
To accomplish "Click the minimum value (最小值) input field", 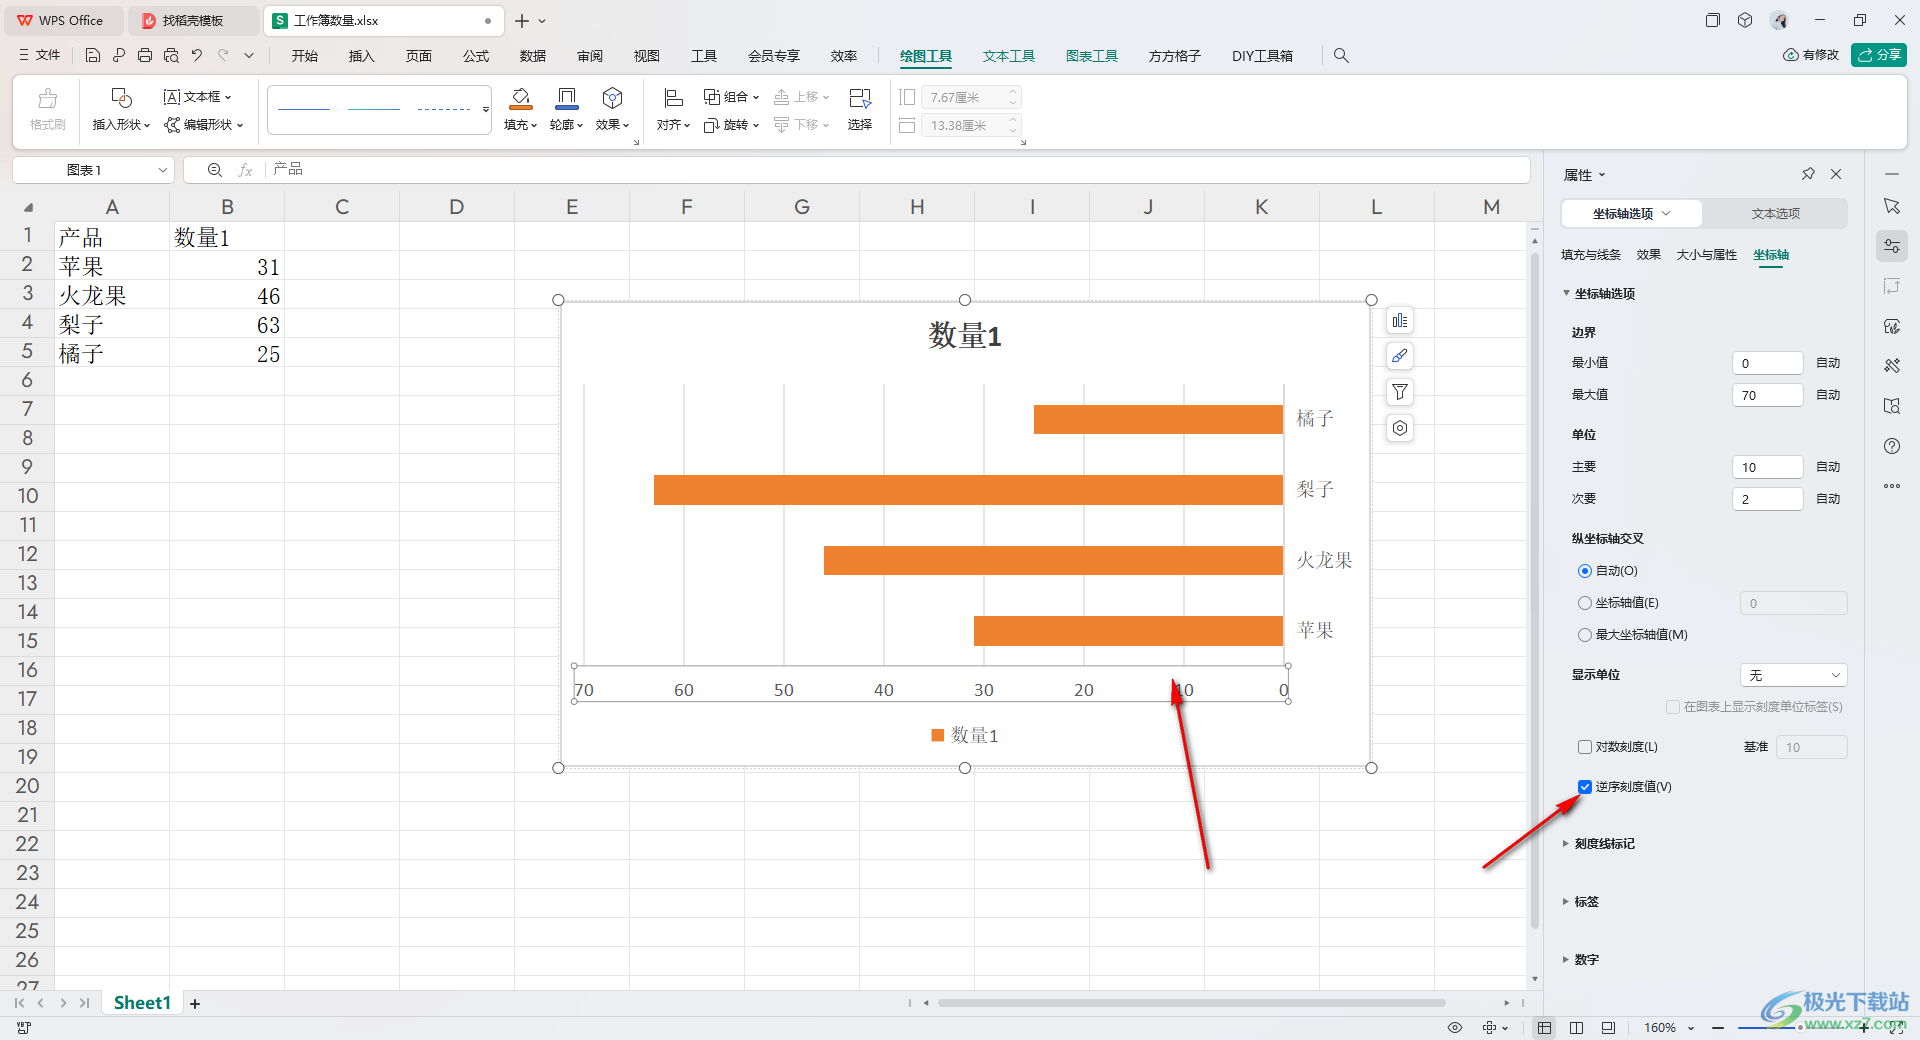I will click(x=1767, y=363).
